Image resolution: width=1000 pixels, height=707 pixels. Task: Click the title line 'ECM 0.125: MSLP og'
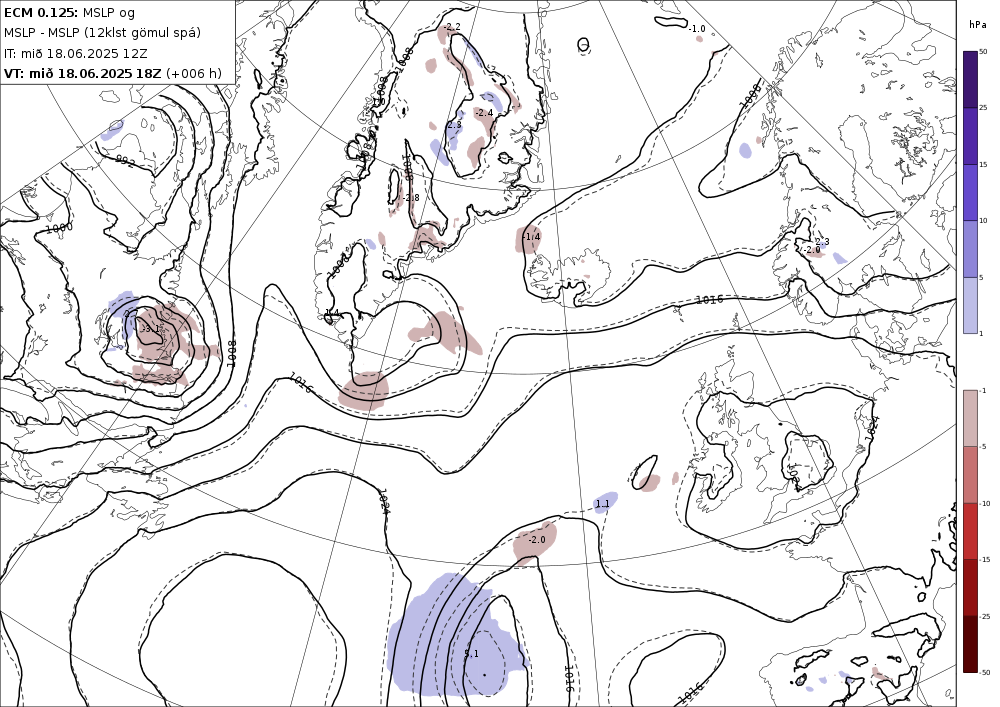[x=69, y=12]
